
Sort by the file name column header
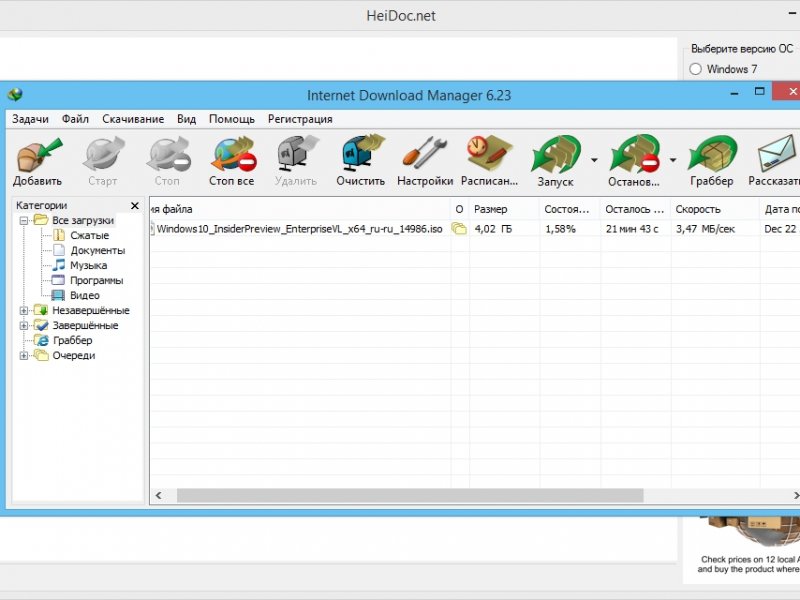coord(300,209)
